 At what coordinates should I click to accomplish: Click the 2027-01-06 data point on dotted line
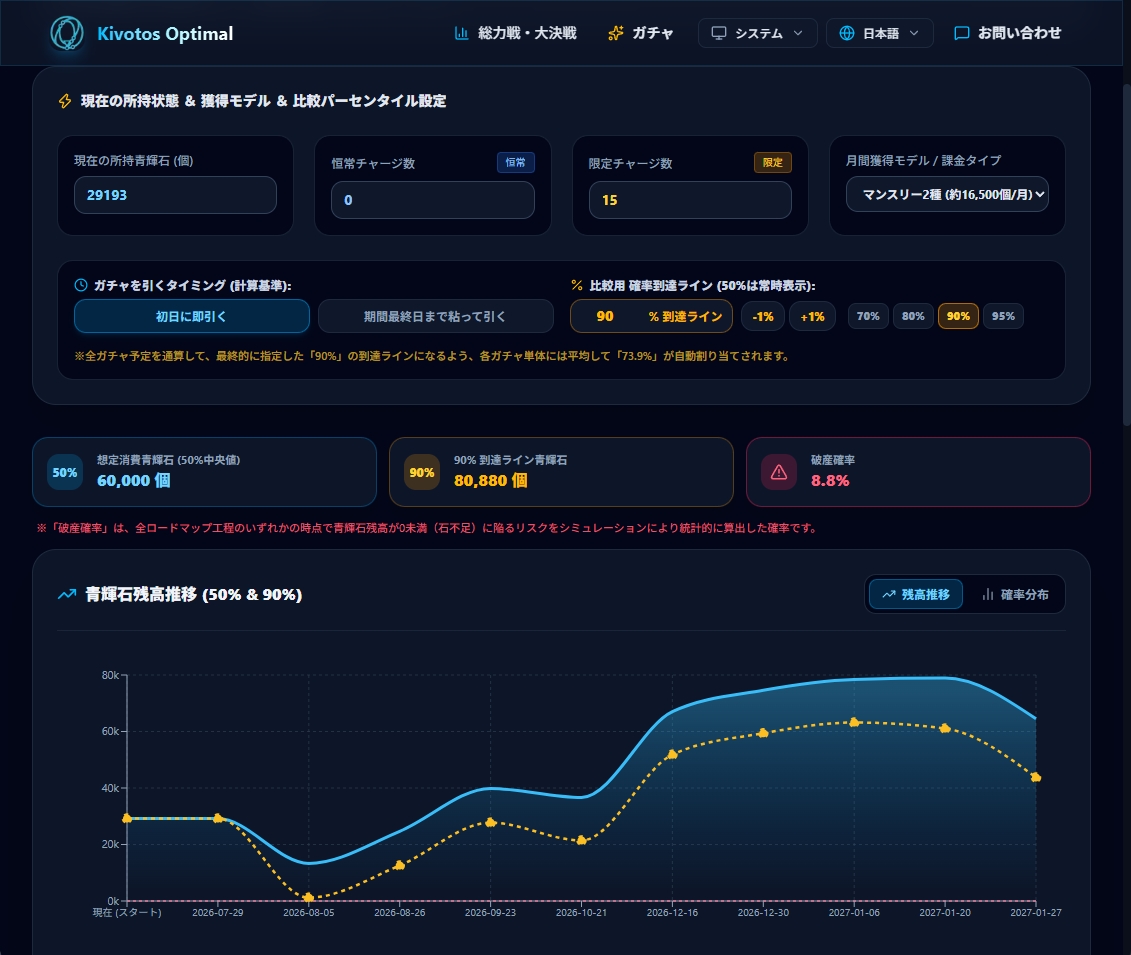[854, 722]
